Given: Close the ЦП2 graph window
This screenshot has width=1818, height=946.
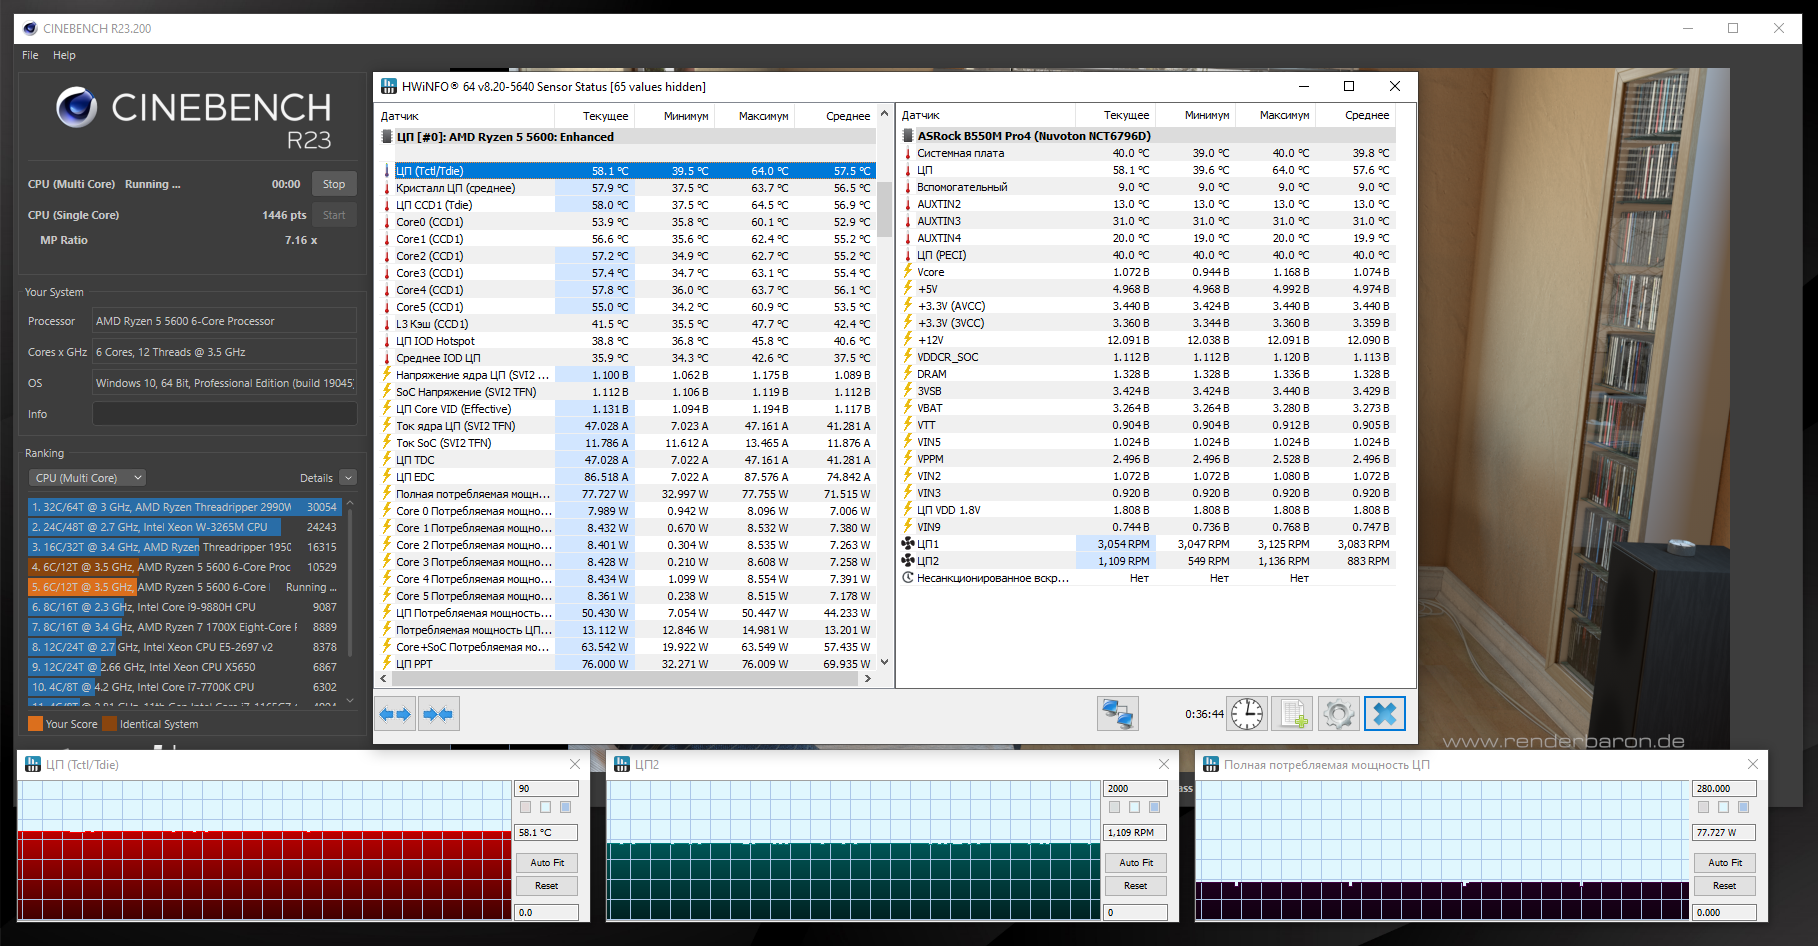Looking at the screenshot, I should (1163, 764).
